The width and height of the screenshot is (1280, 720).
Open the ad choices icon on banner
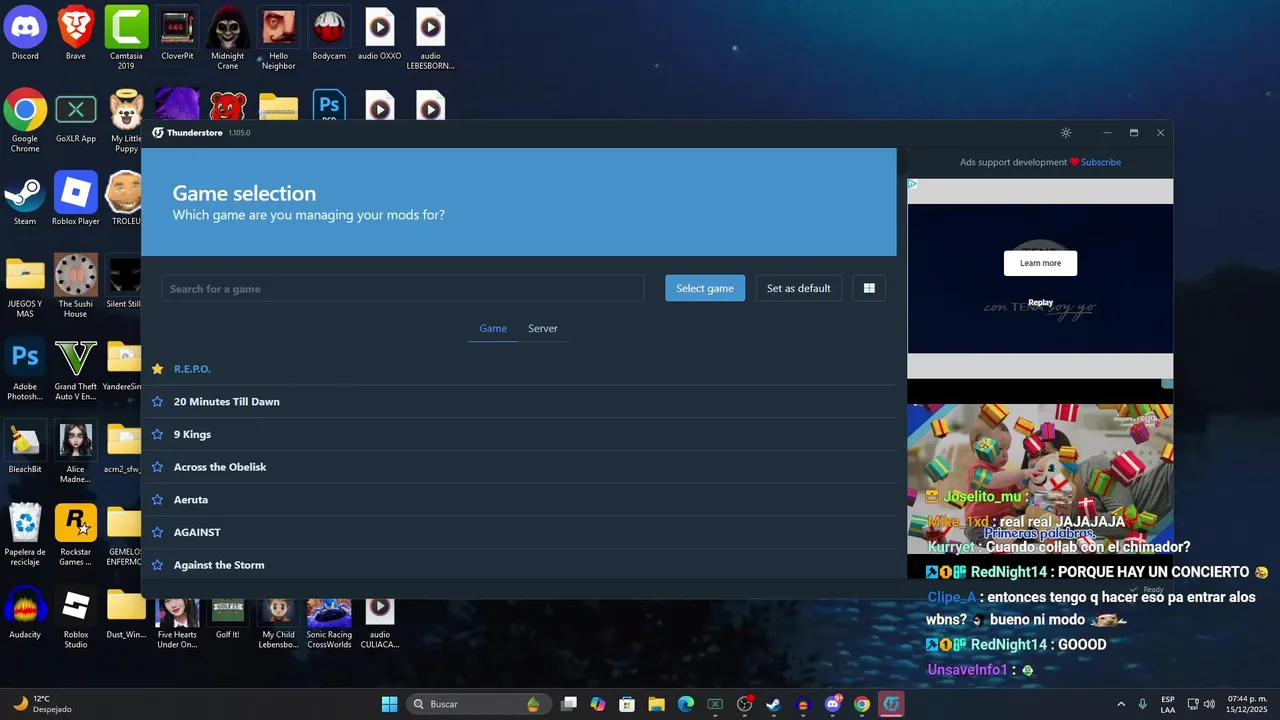(913, 185)
